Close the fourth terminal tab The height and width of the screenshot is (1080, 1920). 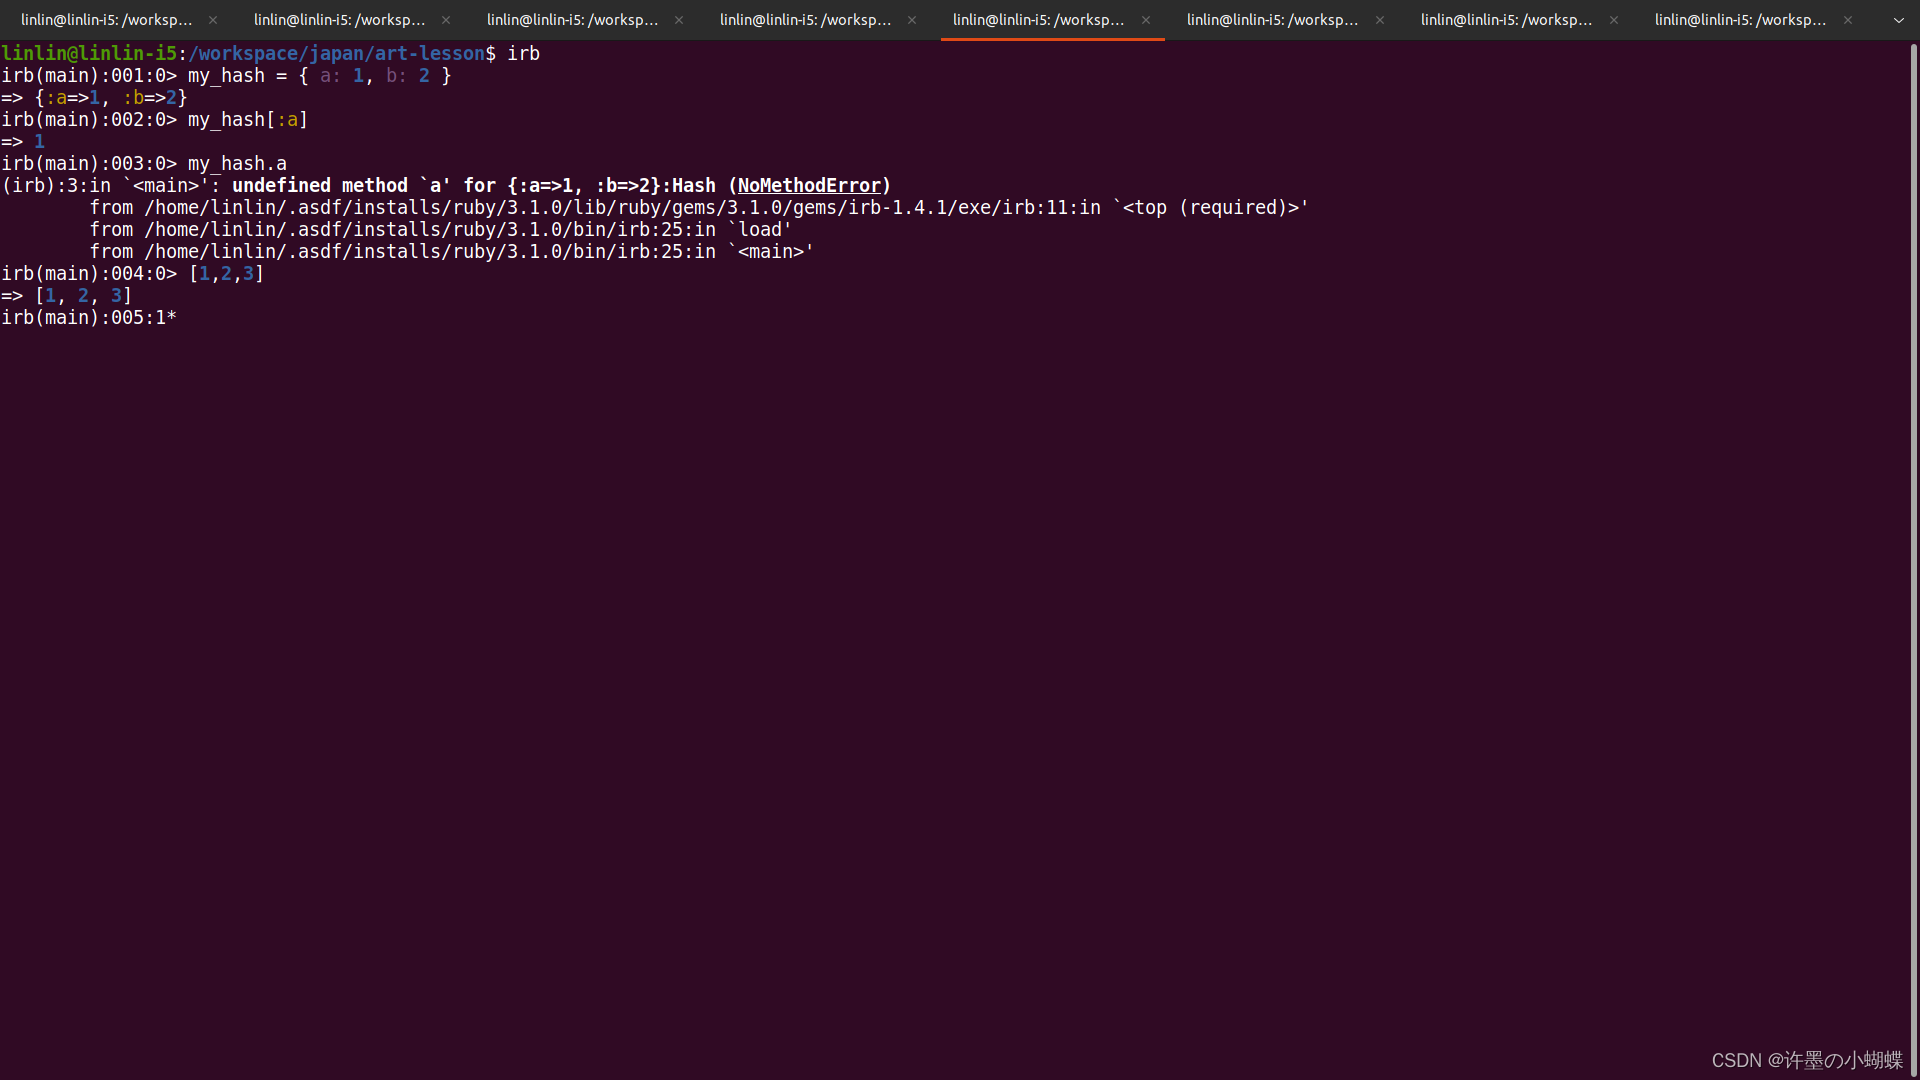coord(912,20)
